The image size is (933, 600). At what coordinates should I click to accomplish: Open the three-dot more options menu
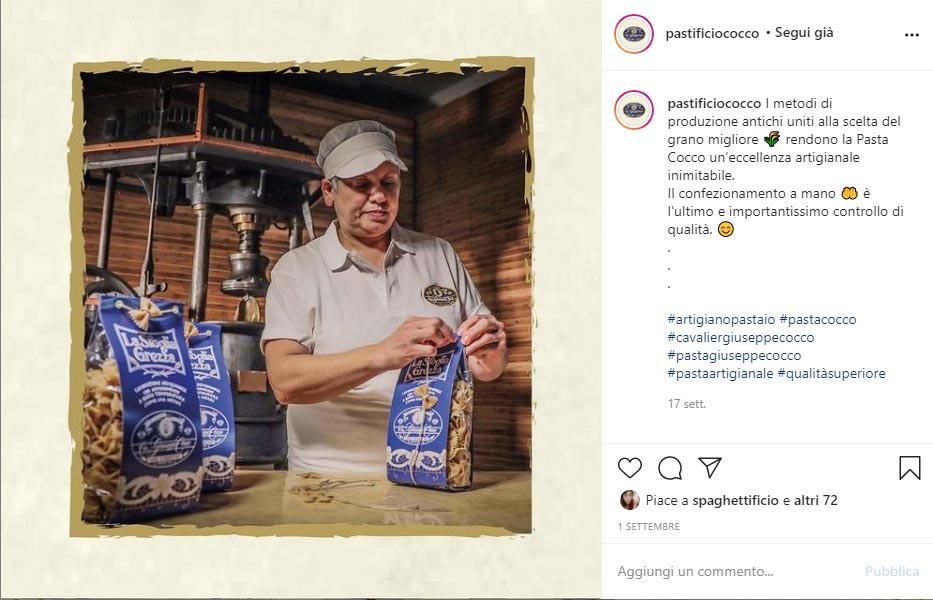[x=912, y=35]
